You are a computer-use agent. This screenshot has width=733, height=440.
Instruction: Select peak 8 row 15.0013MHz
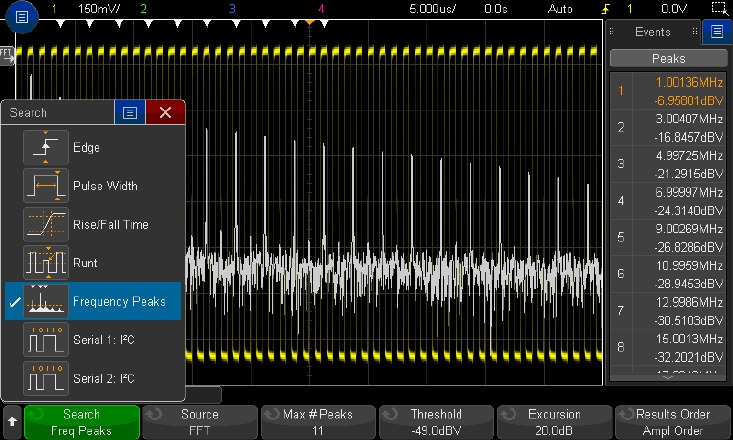tap(668, 347)
